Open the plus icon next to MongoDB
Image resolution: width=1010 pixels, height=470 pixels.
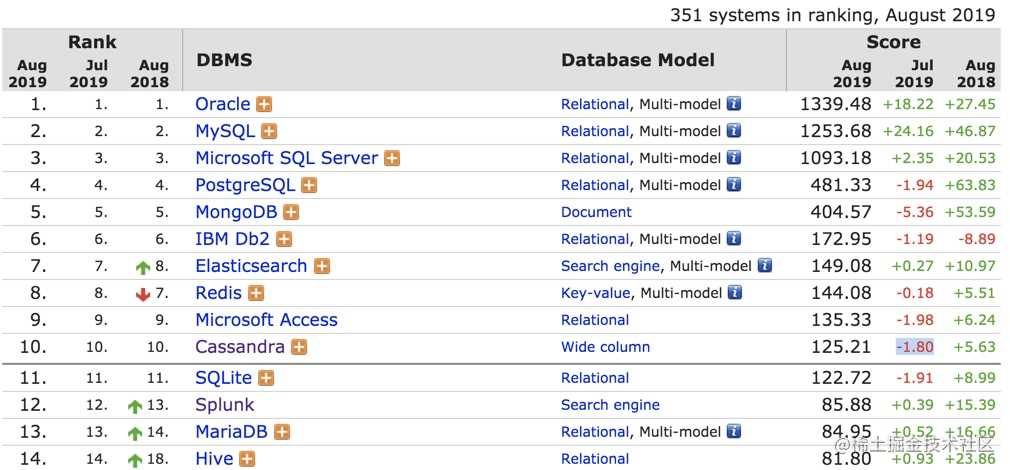(291, 212)
